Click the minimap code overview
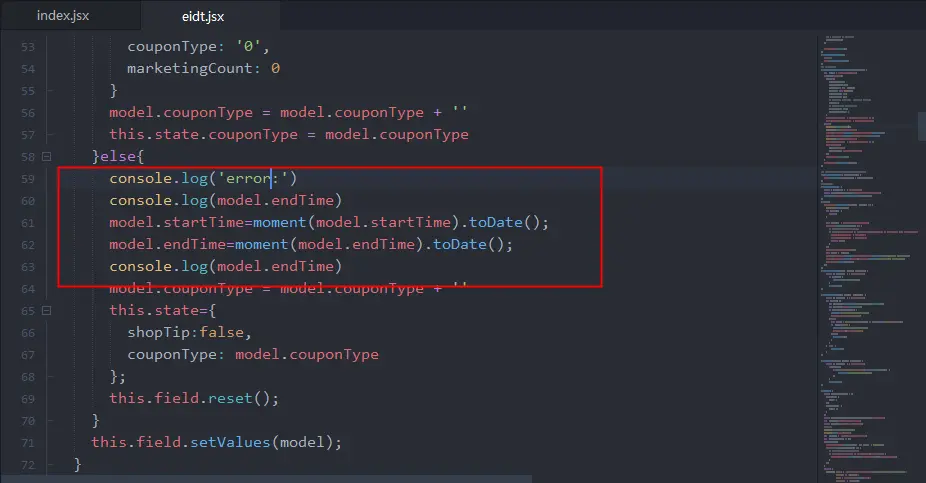926x483 pixels. click(x=867, y=254)
